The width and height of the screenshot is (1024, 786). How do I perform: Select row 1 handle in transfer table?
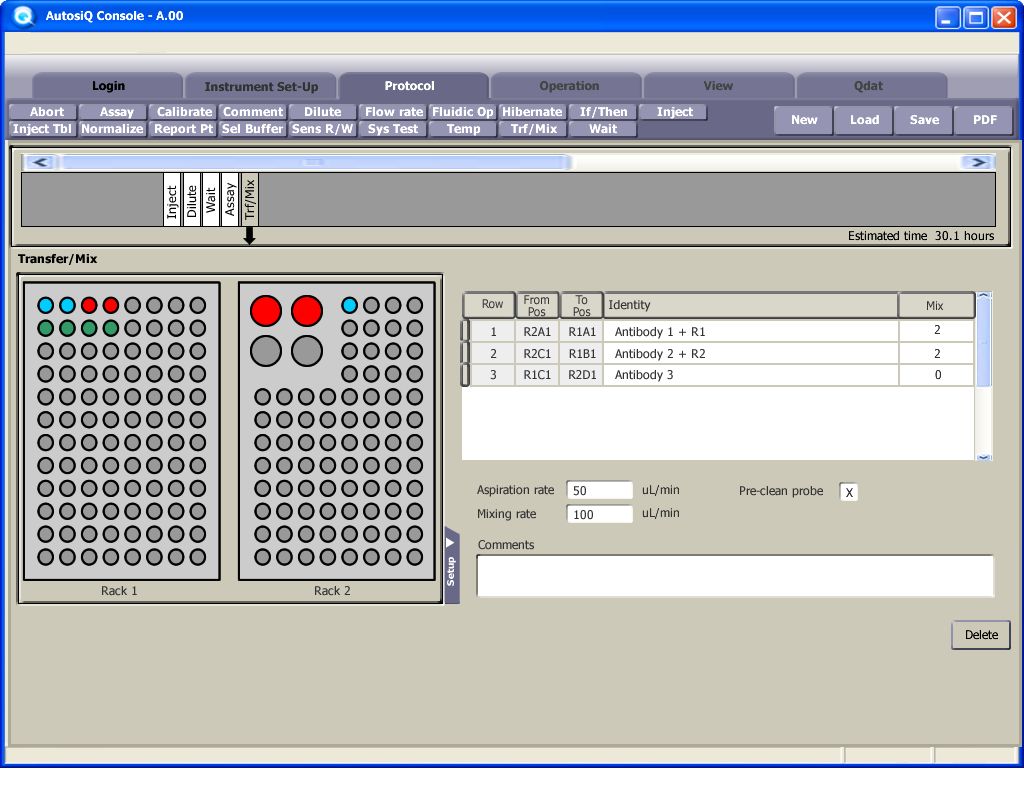[x=465, y=331]
